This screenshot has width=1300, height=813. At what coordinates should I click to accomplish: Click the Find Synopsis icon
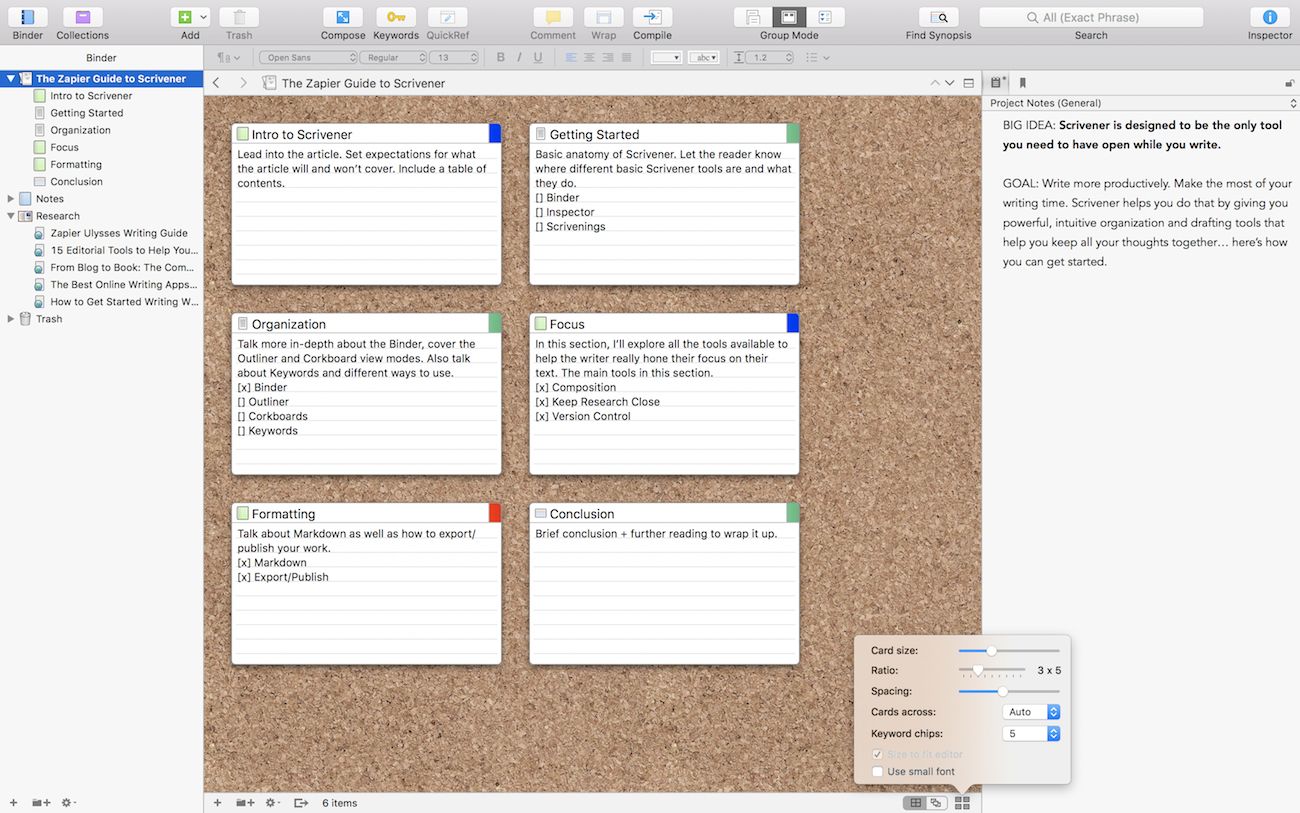coord(938,17)
